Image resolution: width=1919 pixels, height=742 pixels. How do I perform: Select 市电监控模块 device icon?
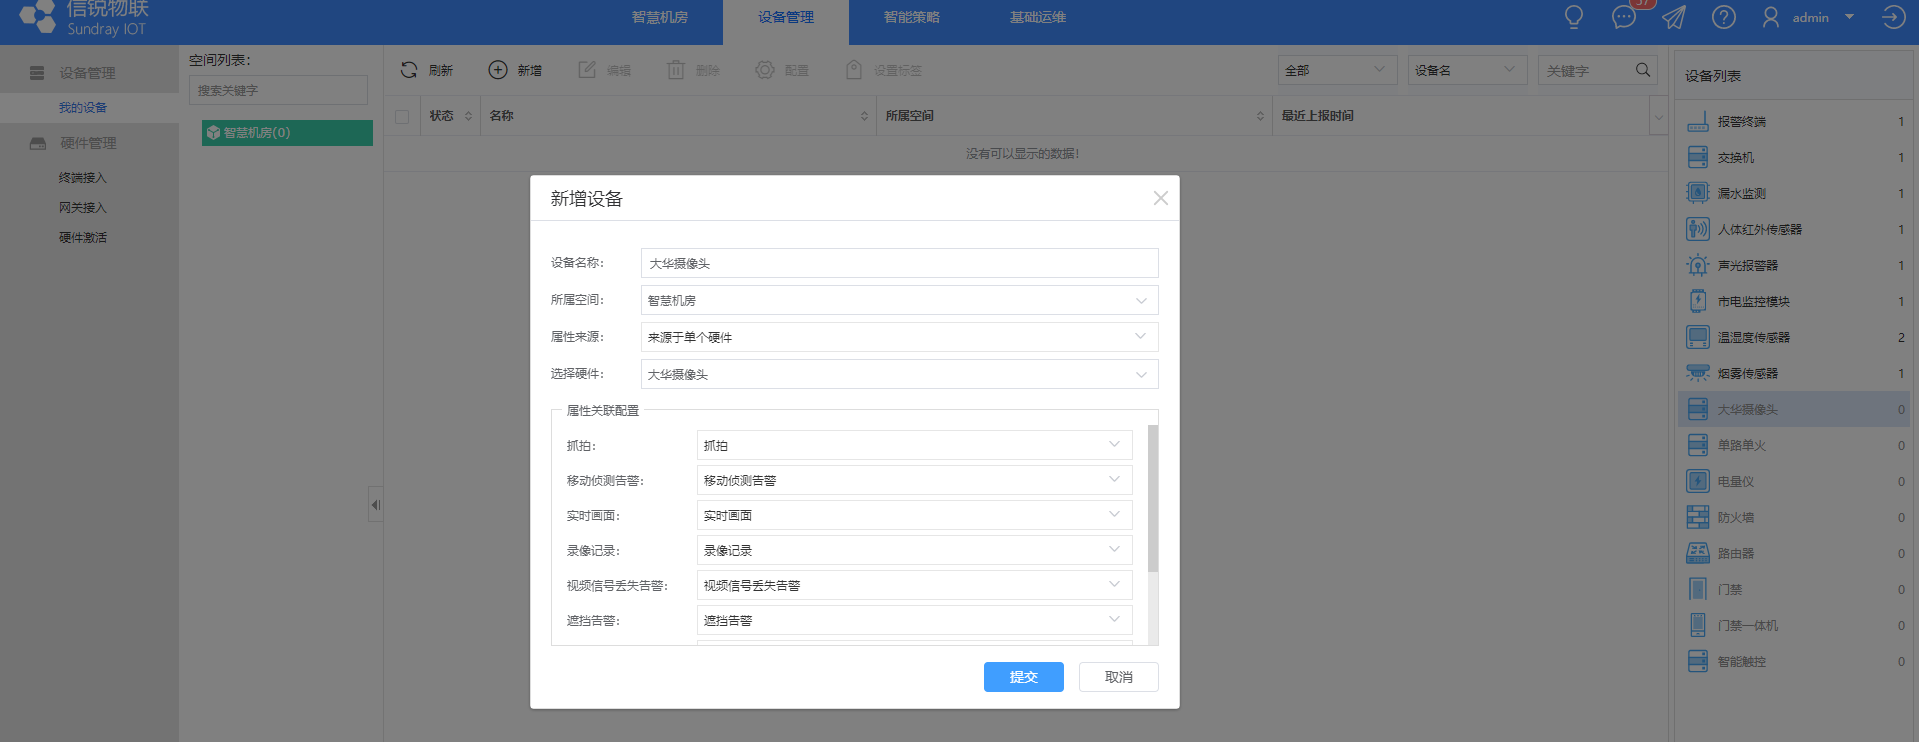pyautogui.click(x=1698, y=301)
